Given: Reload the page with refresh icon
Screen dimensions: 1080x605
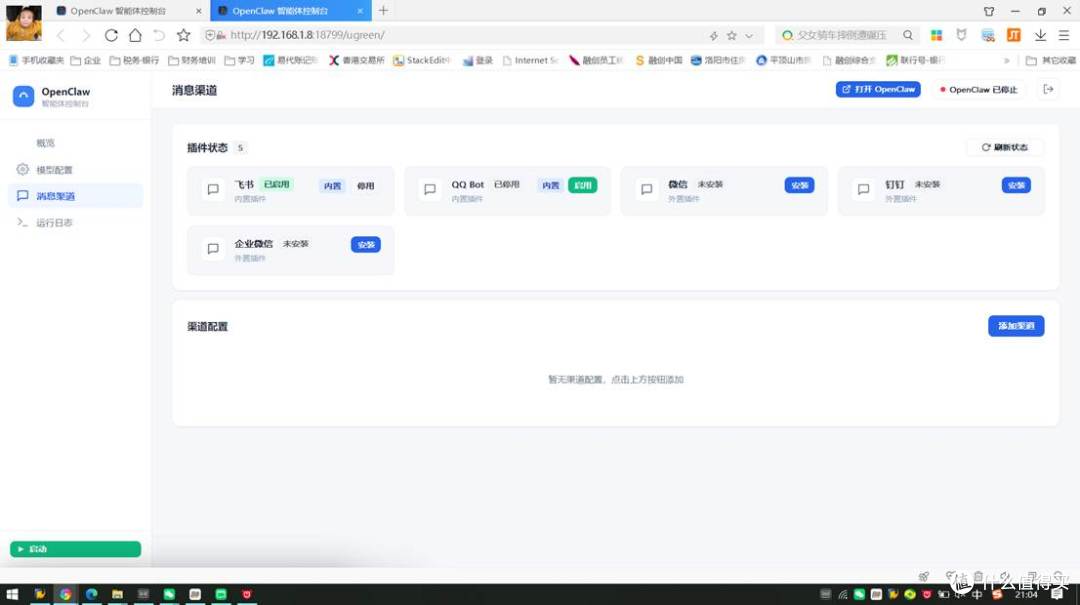Looking at the screenshot, I should pos(111,35).
